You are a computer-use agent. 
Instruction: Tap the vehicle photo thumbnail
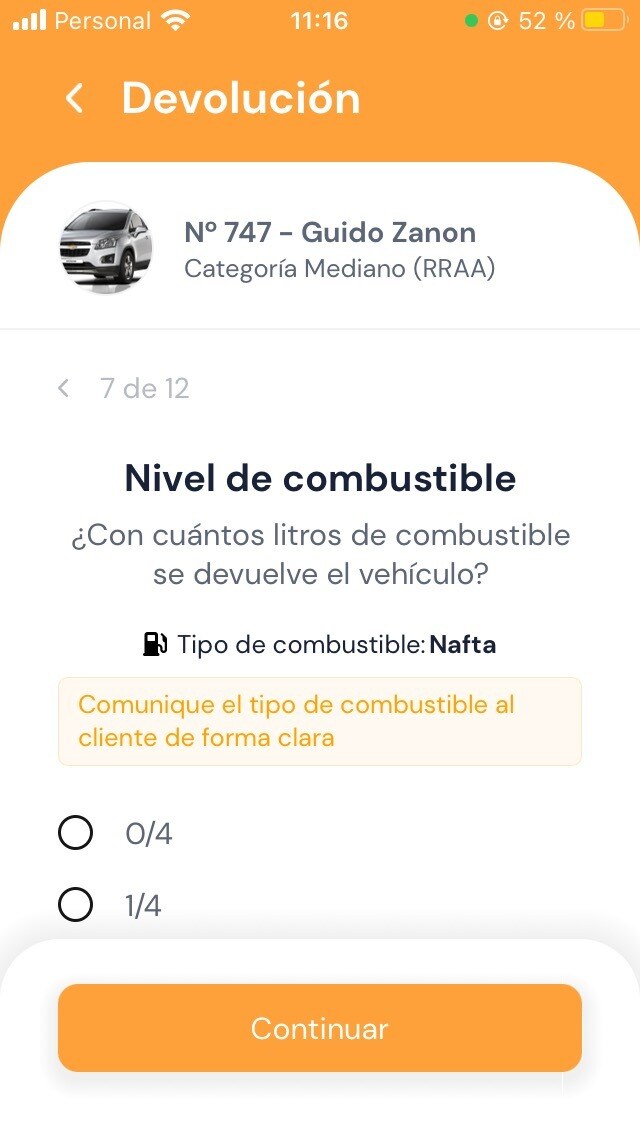tap(106, 246)
